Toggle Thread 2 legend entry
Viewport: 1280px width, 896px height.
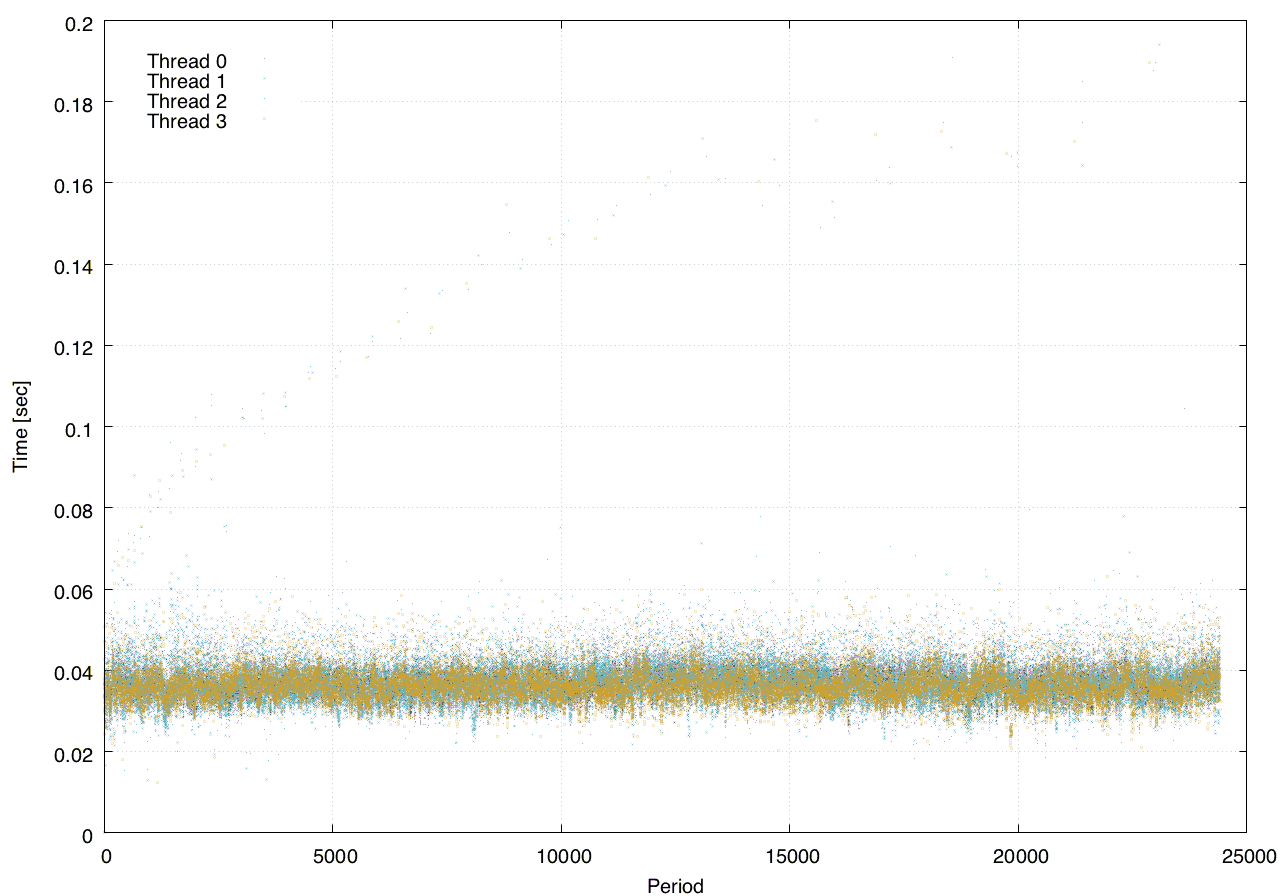tap(187, 101)
